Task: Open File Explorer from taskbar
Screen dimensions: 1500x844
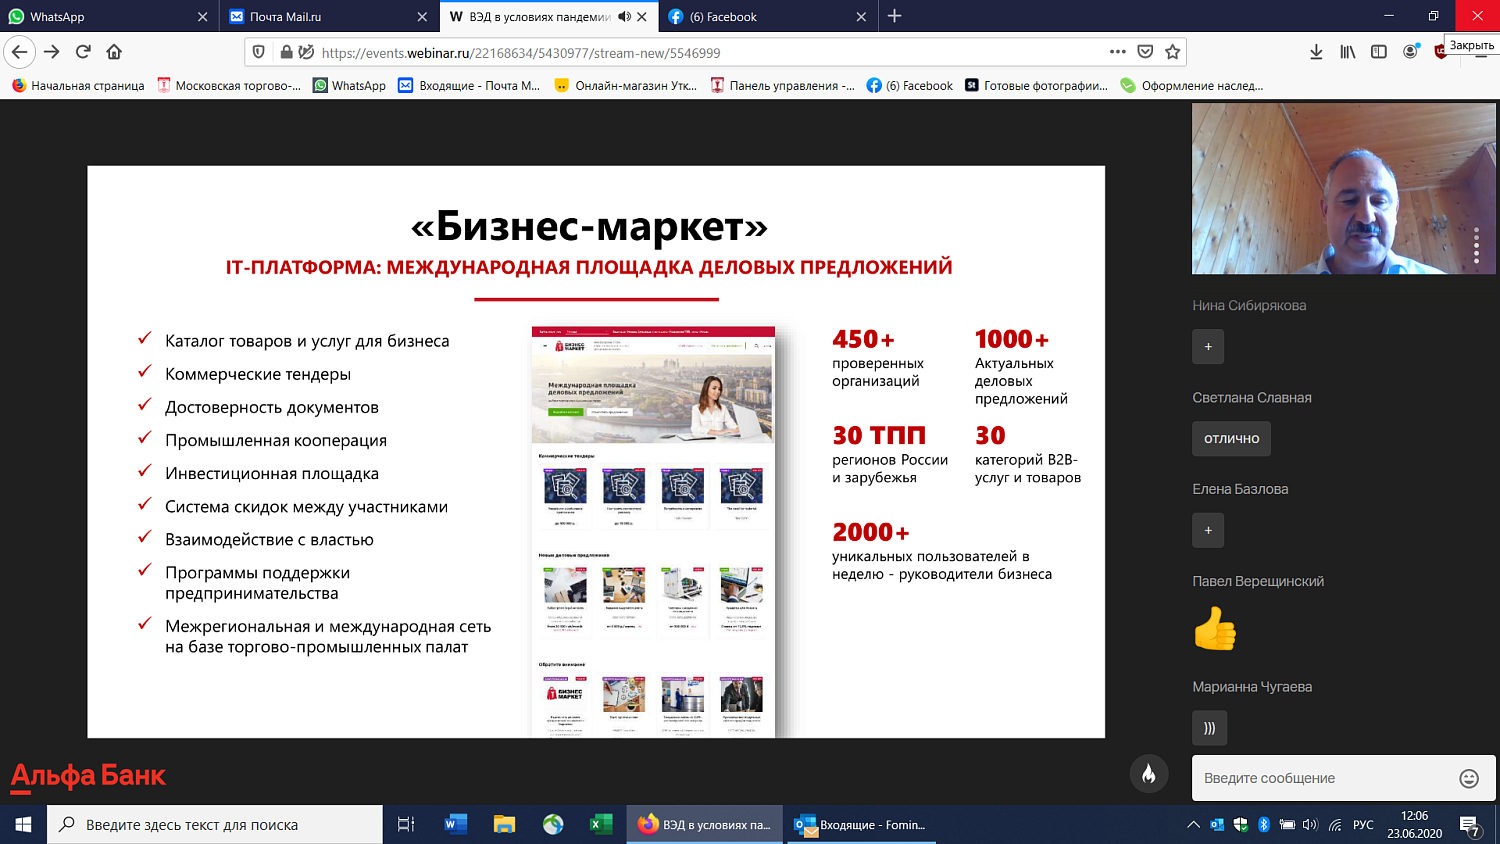Action: [x=504, y=824]
